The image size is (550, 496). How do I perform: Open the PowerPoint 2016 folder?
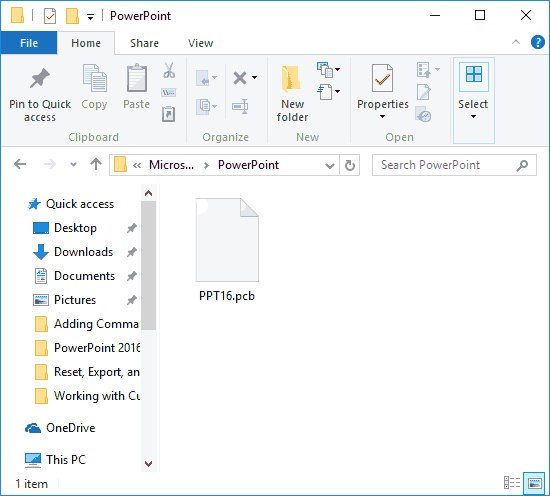pos(87,348)
